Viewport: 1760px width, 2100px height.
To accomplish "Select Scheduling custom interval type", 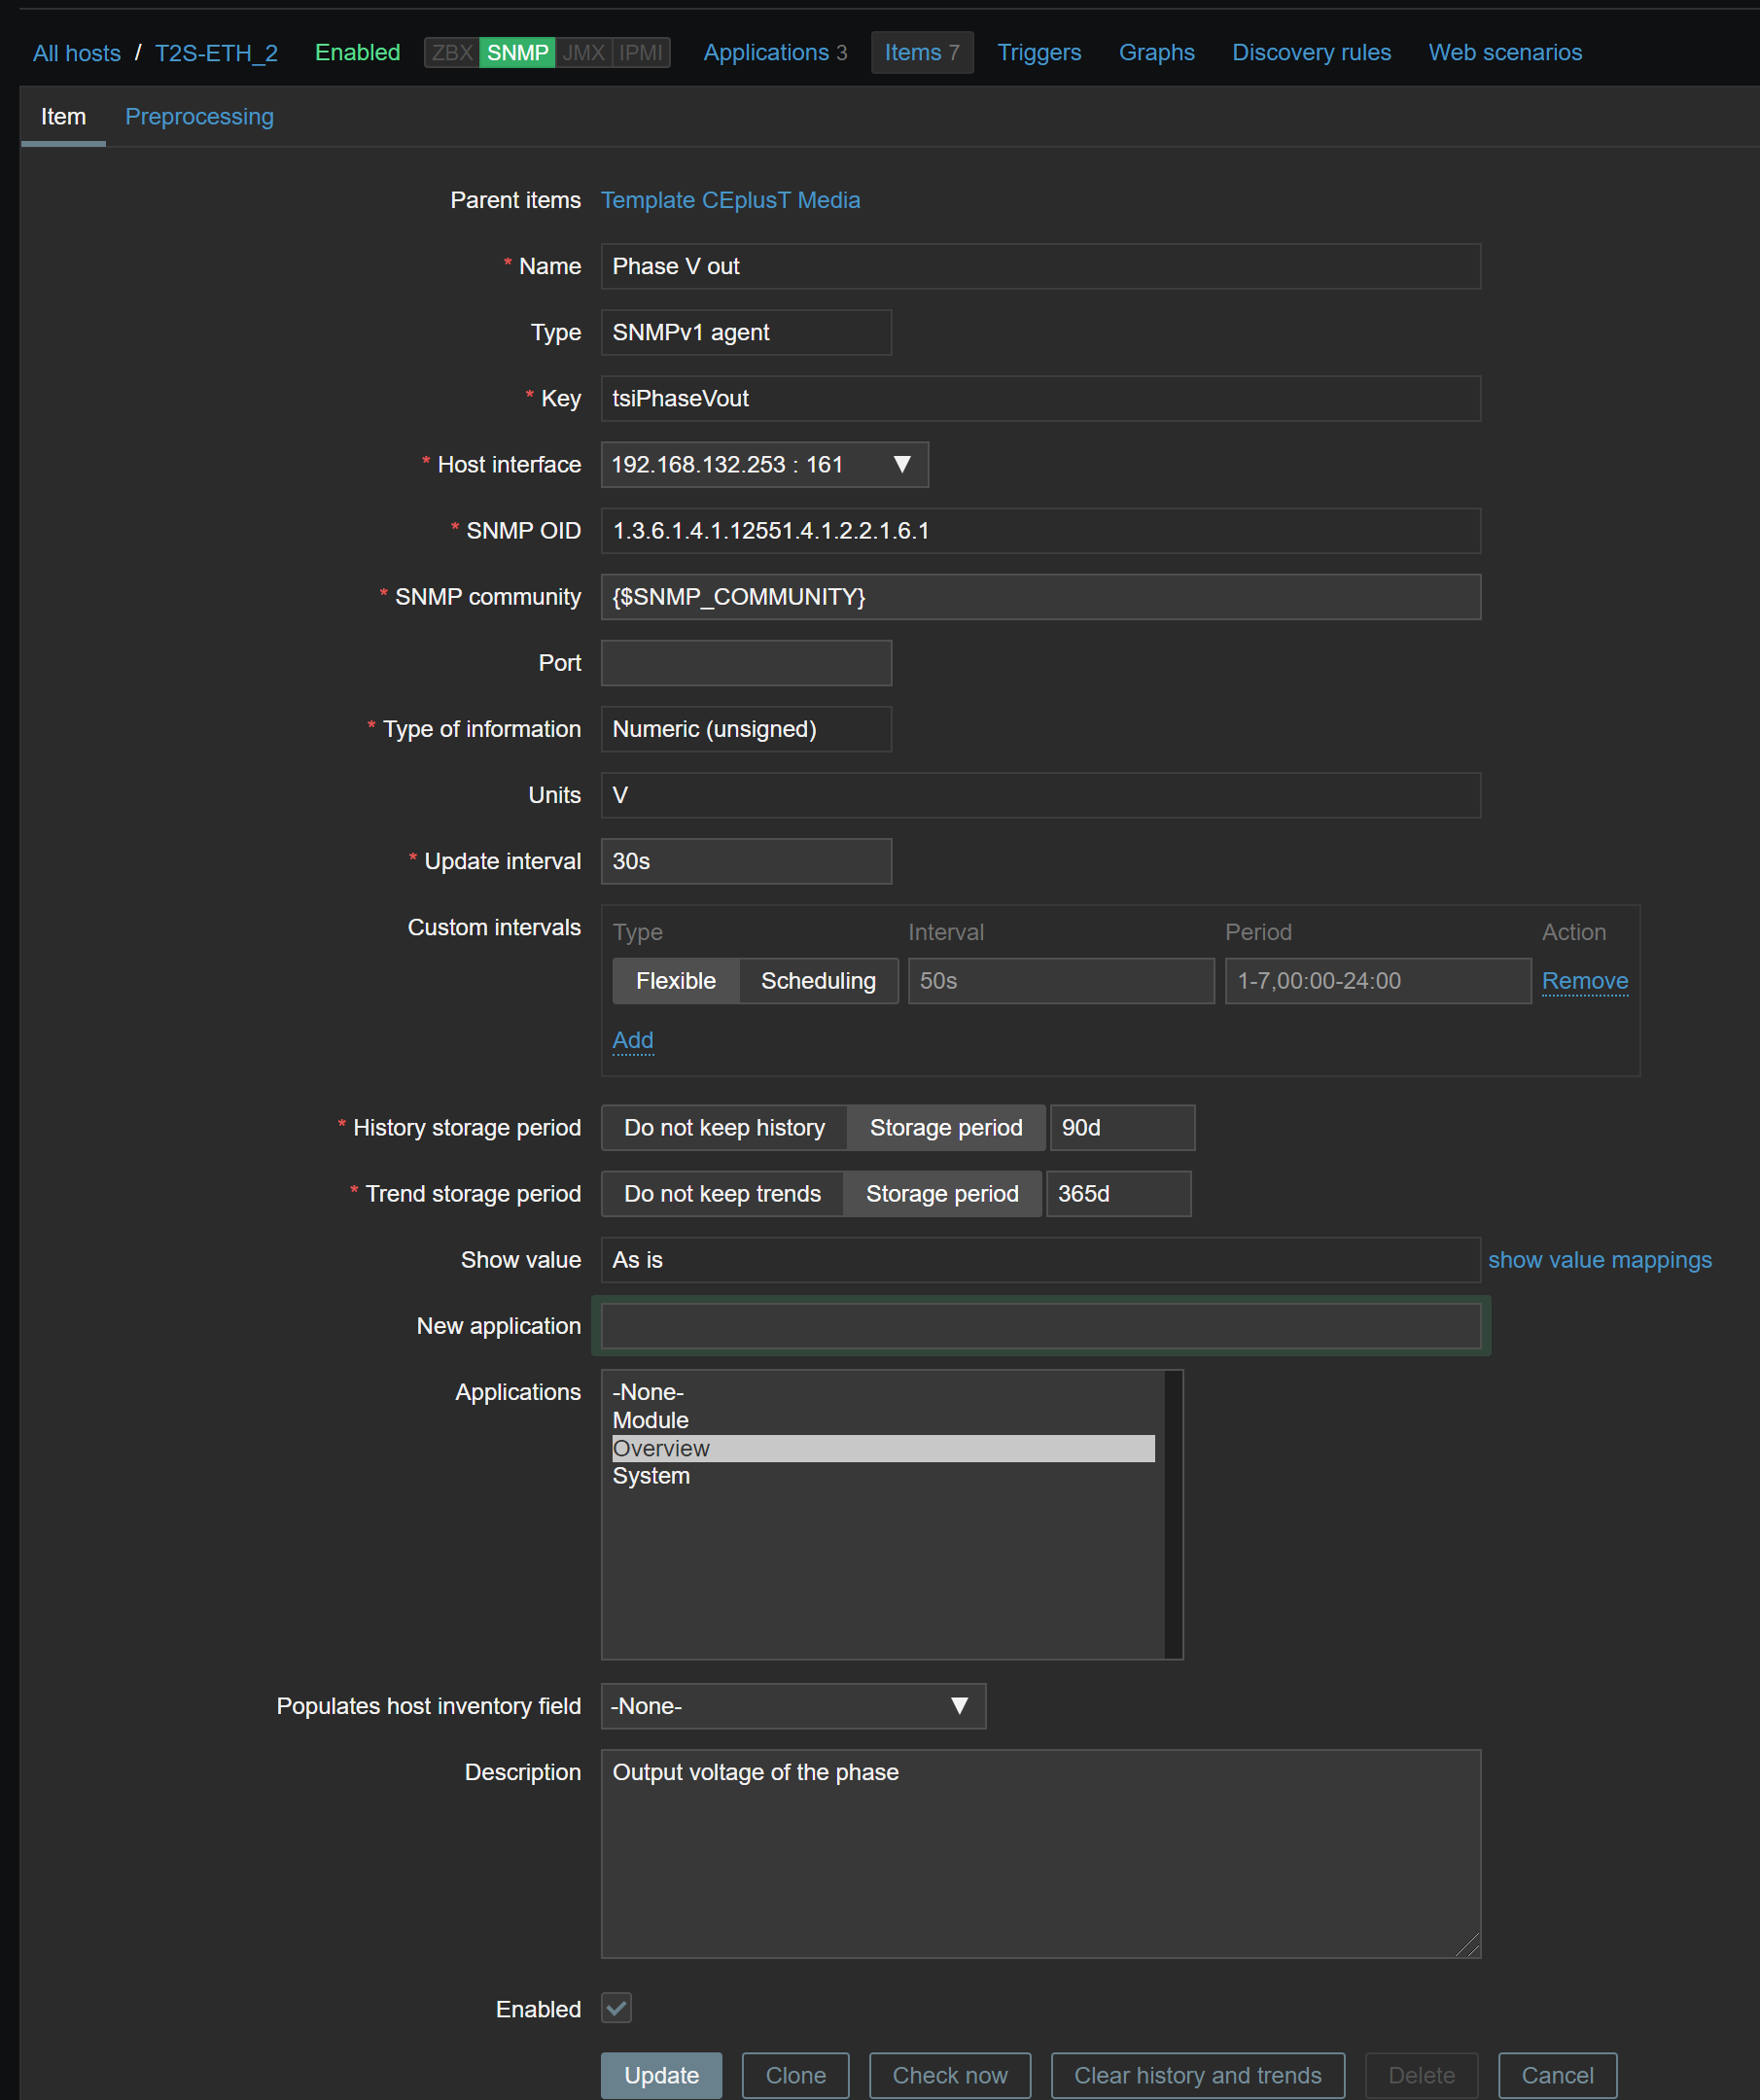I will [x=817, y=981].
